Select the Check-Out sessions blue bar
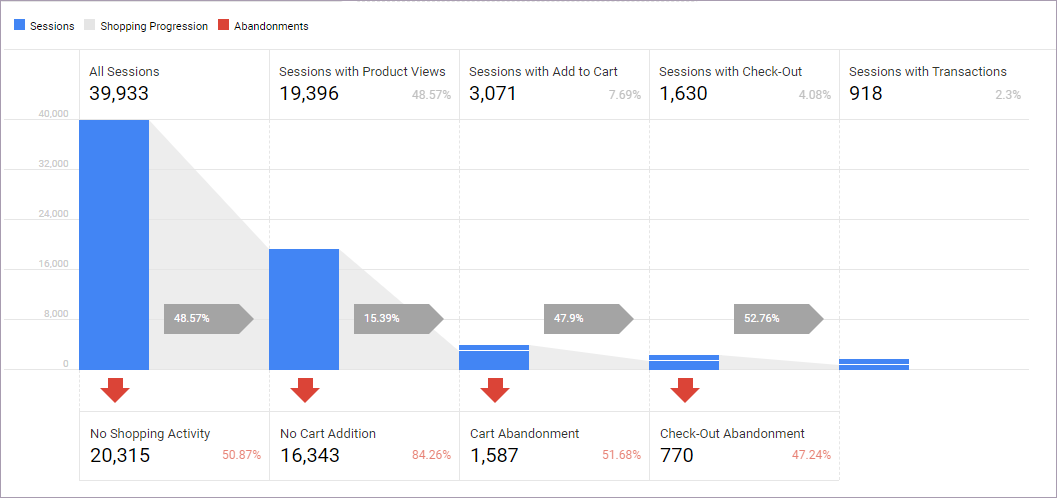This screenshot has width=1057, height=498. [685, 363]
